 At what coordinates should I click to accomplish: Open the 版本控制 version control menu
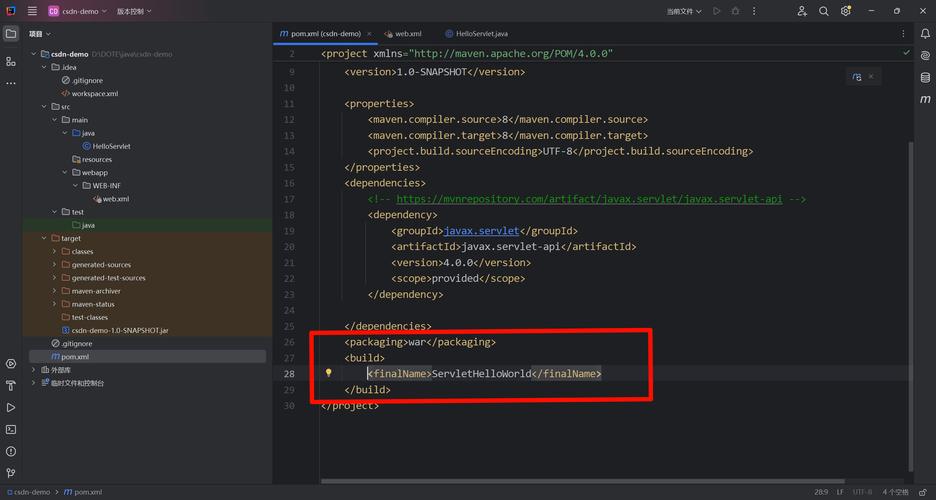(x=133, y=11)
